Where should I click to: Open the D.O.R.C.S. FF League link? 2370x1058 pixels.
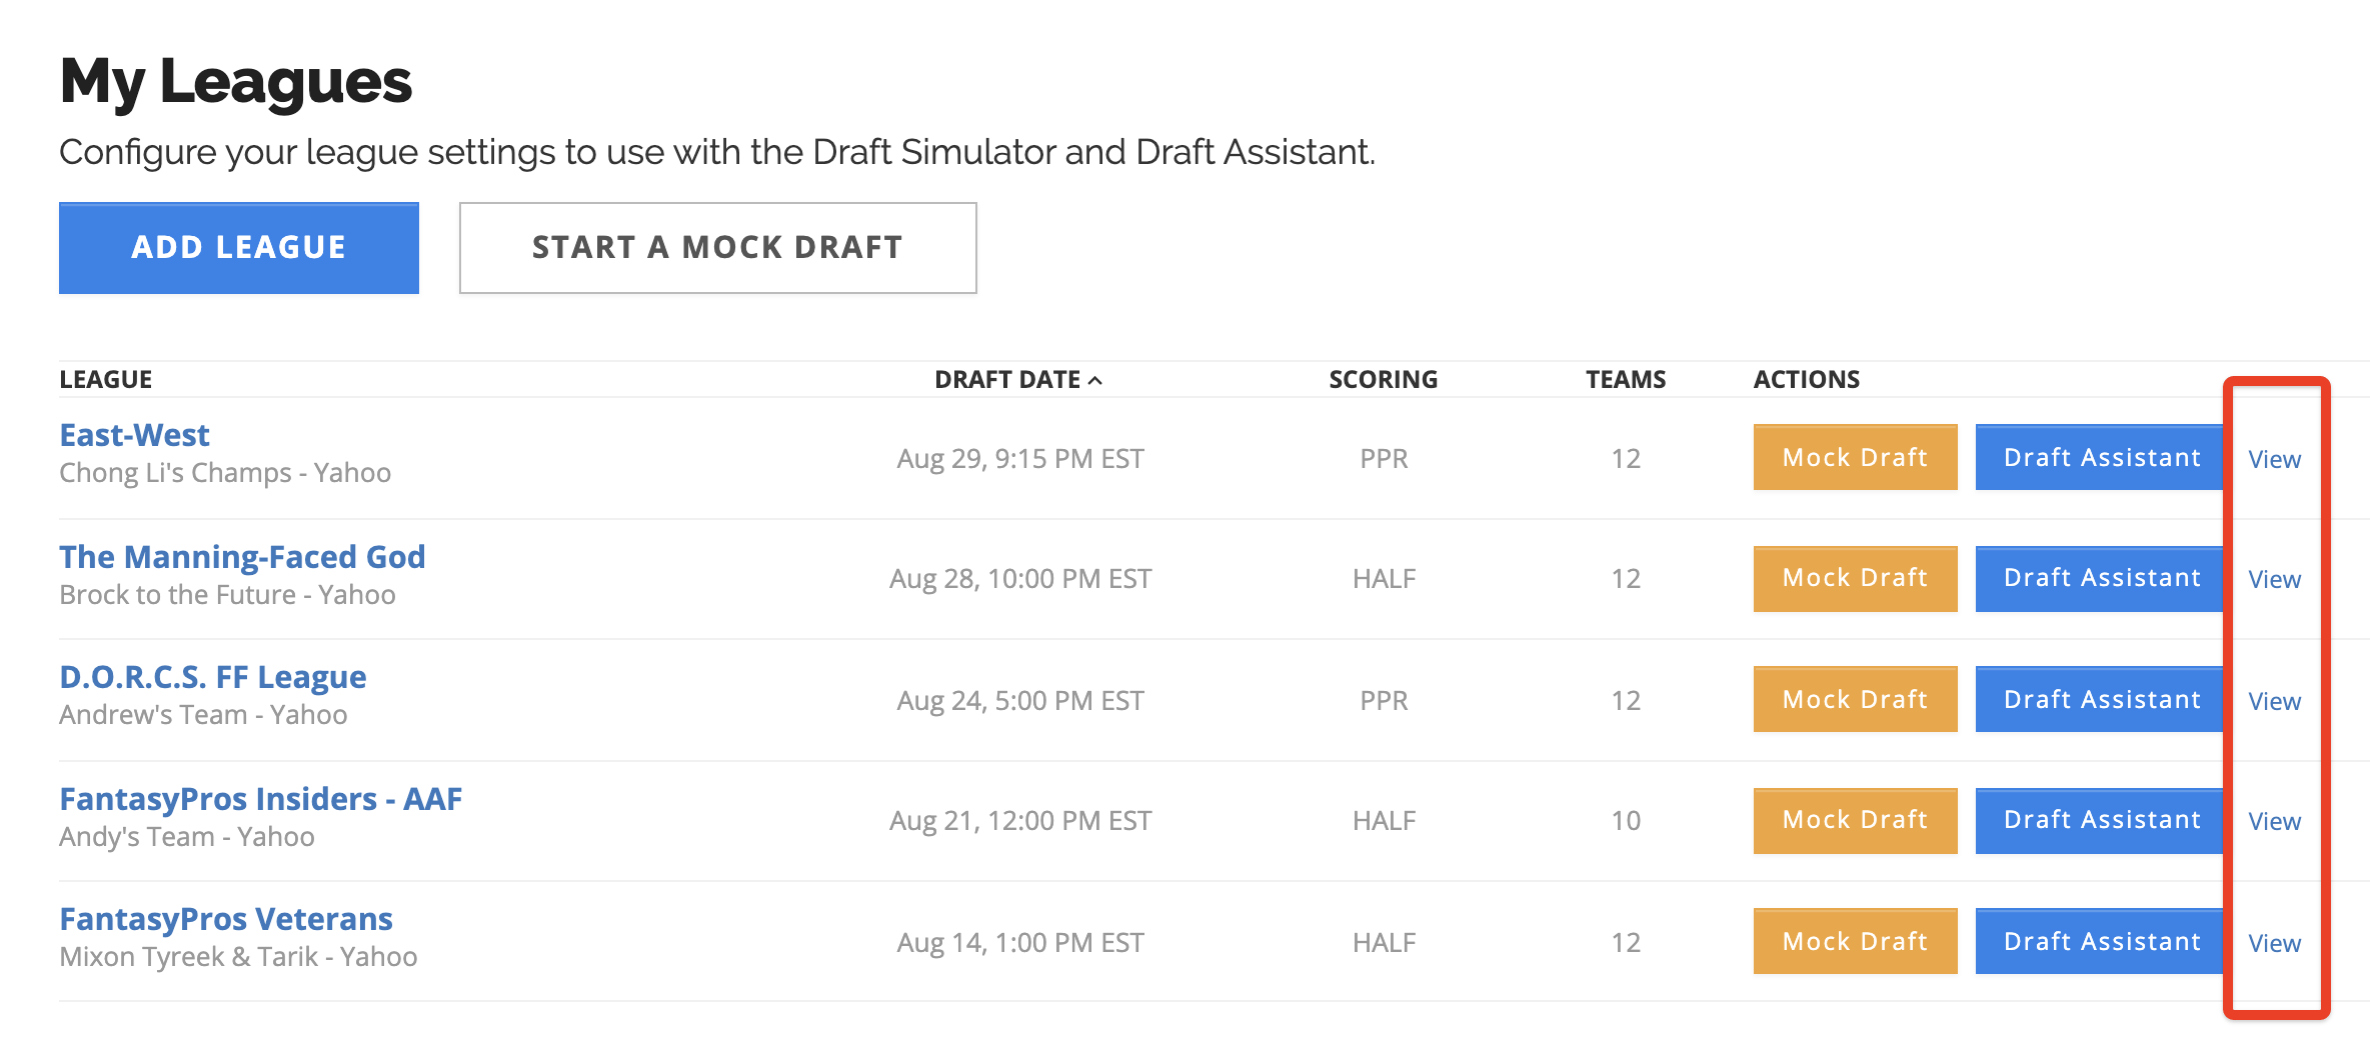click(212, 677)
